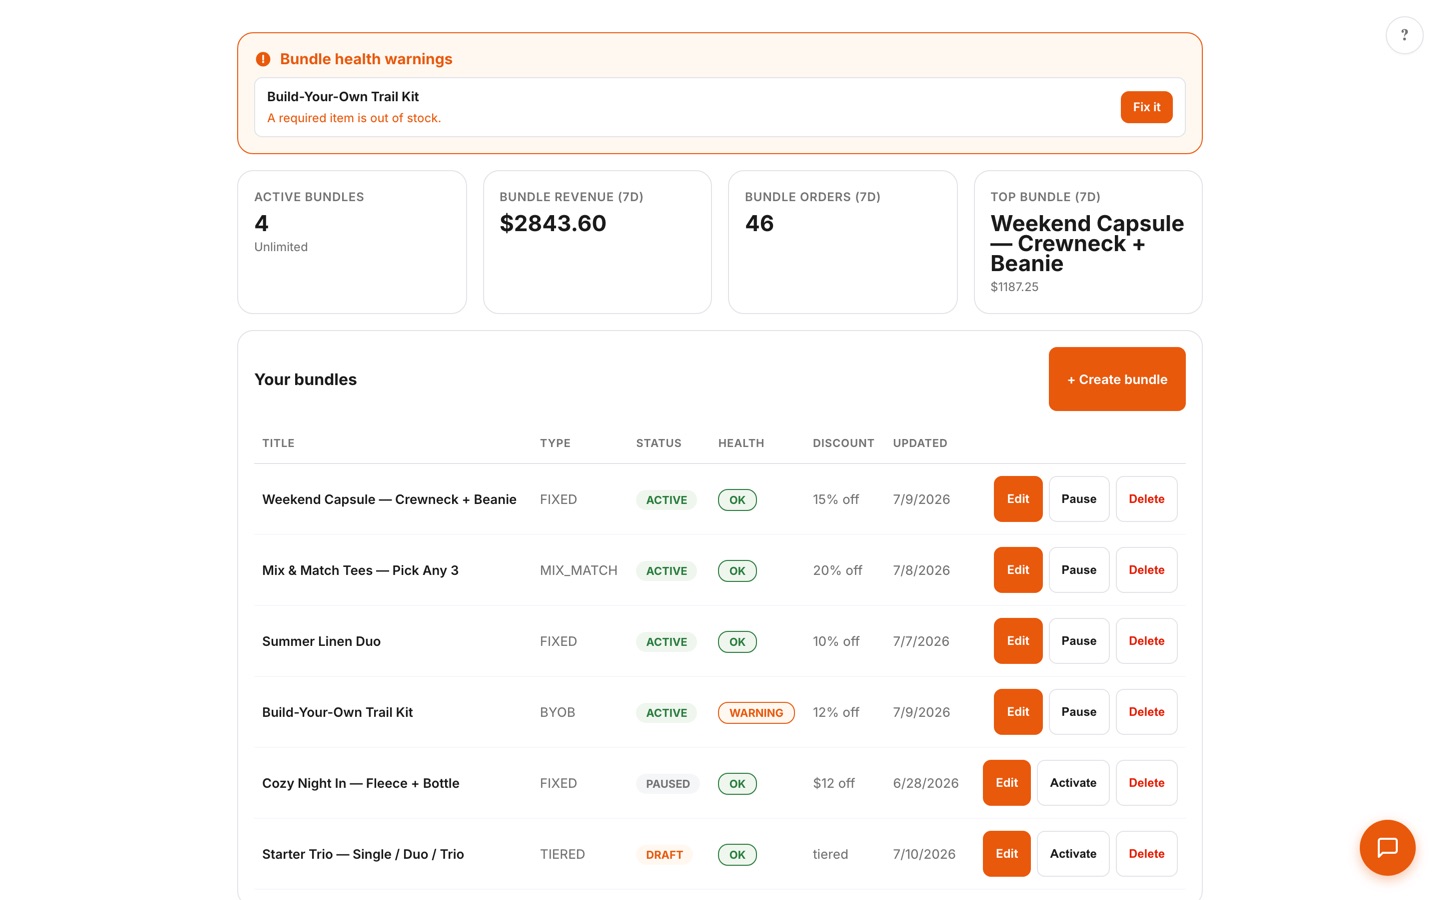Click the UPDATED column header
The image size is (1440, 900).
tap(920, 443)
